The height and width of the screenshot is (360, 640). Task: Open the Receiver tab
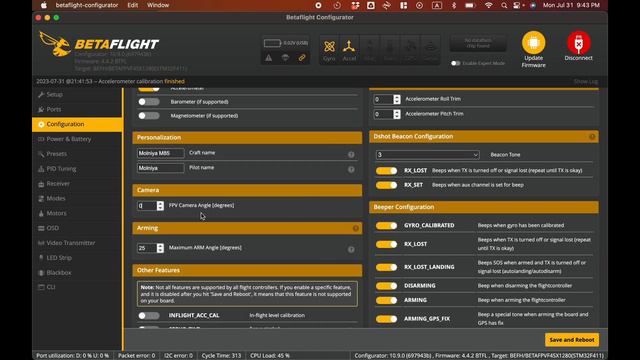pos(77,184)
